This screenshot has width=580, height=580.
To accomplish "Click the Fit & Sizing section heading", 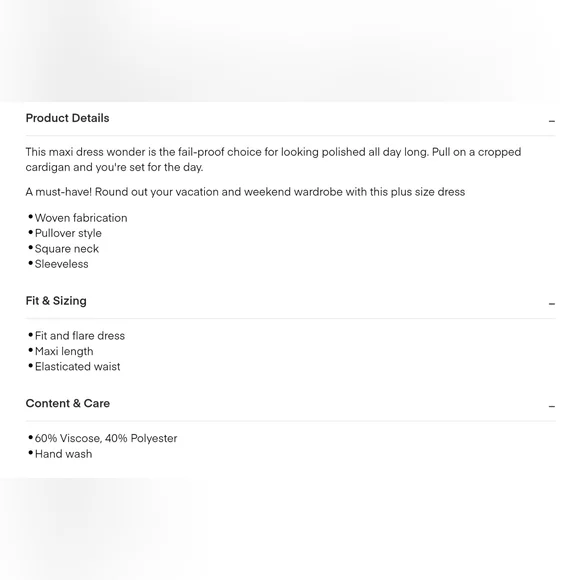I will [x=56, y=301].
